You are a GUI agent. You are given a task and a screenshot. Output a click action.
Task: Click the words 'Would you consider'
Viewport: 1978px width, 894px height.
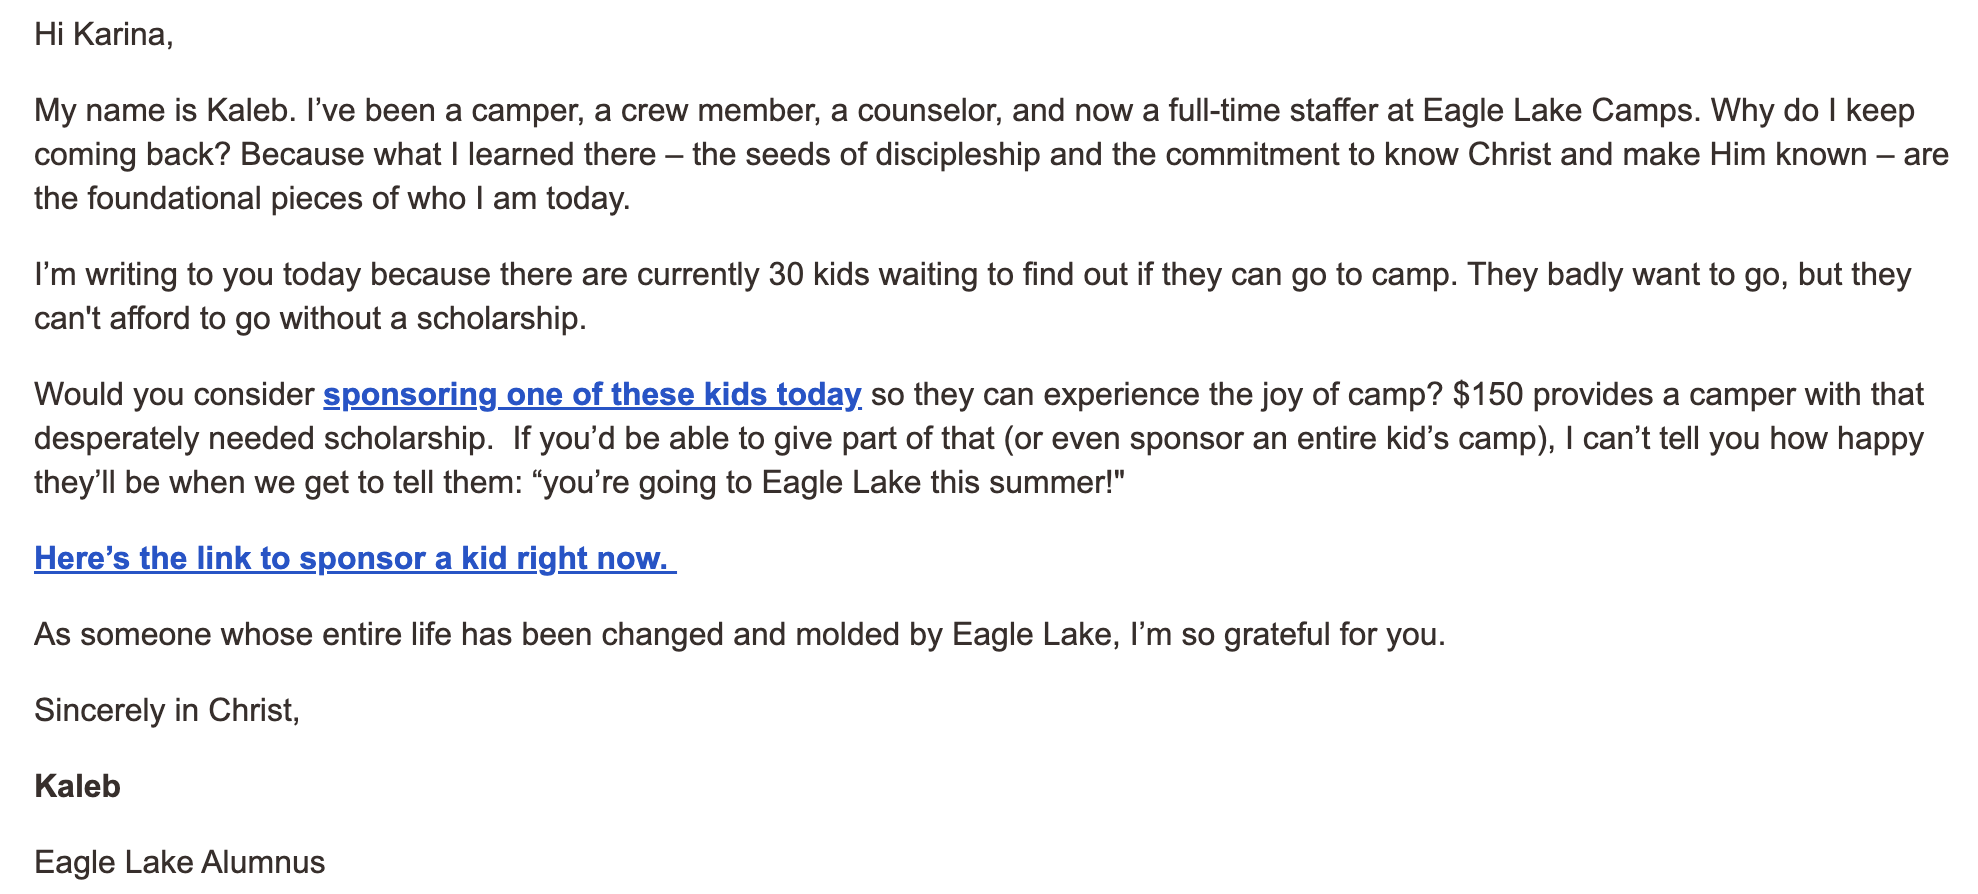point(174,395)
